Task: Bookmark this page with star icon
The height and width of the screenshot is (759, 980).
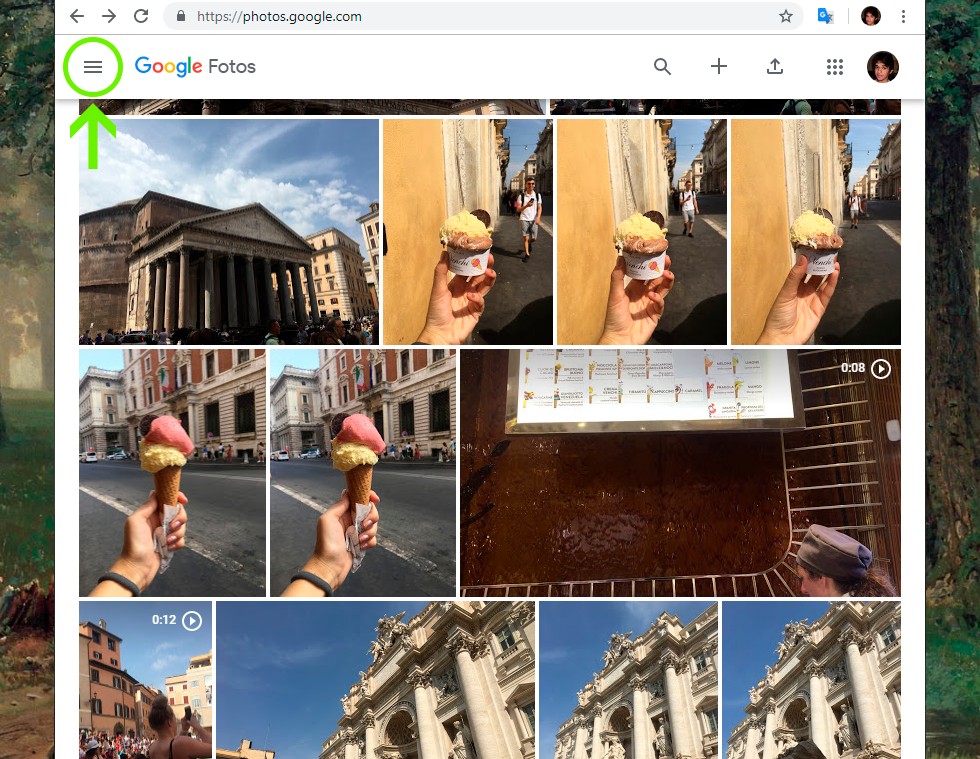Action: [786, 16]
